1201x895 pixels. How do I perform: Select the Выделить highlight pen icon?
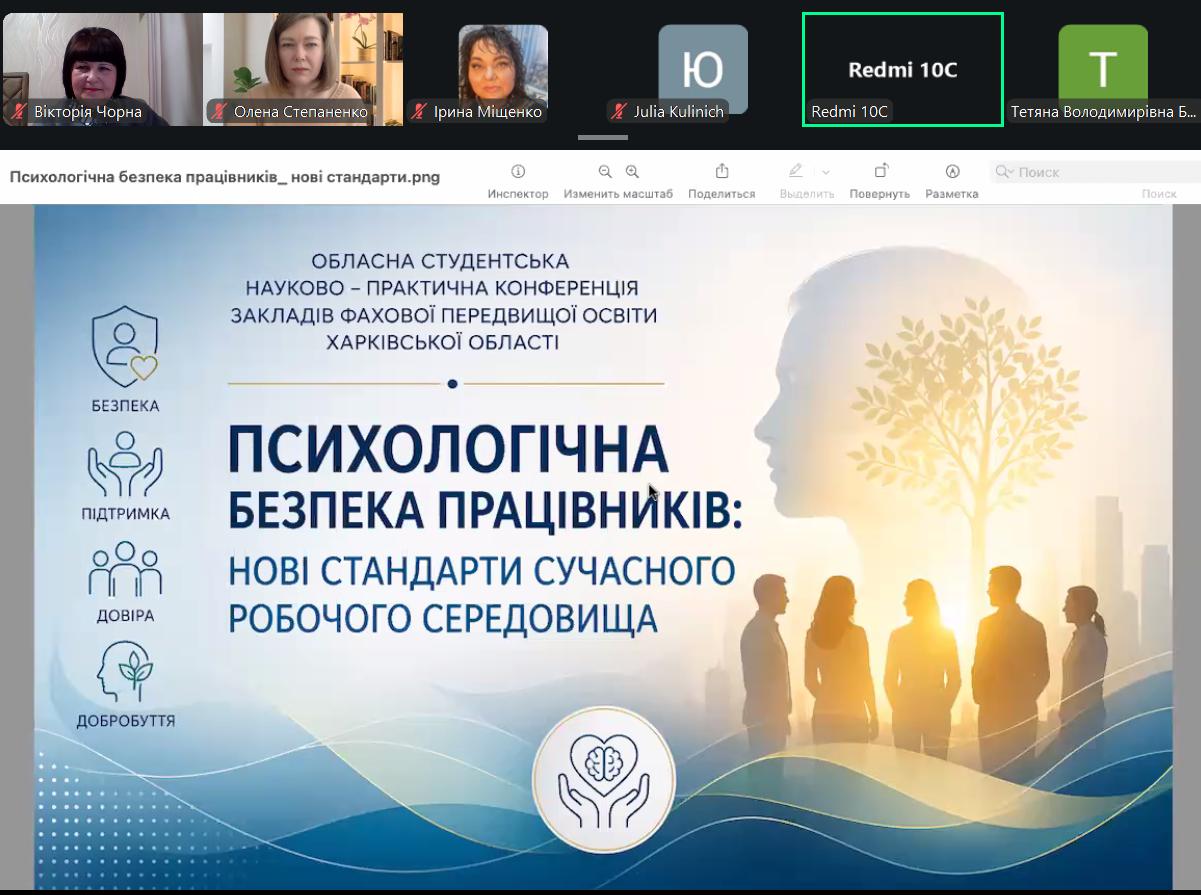(x=796, y=171)
